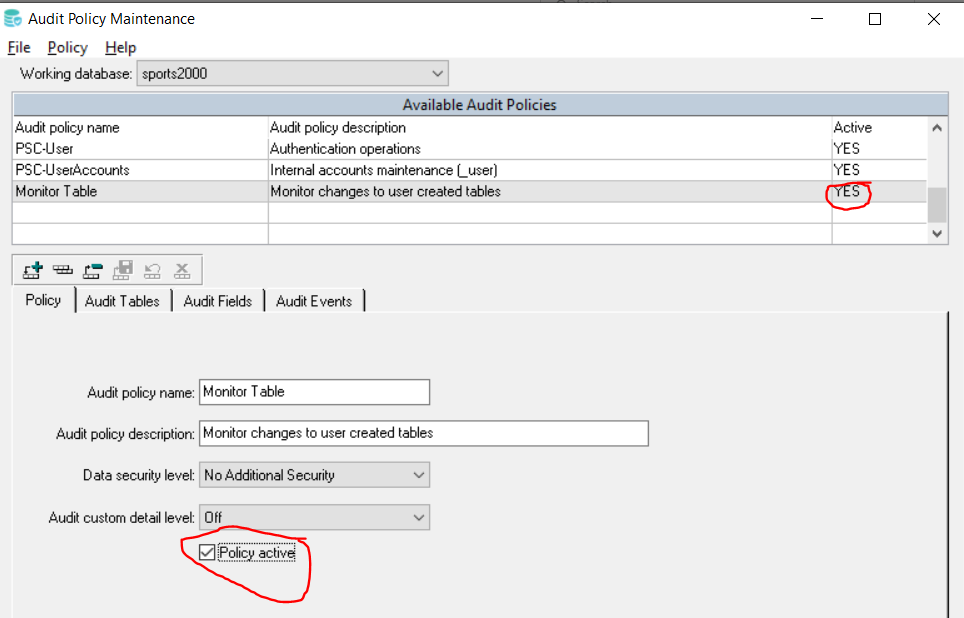964x618 pixels.
Task: Expand the Data security level dropdown
Action: 314,475
